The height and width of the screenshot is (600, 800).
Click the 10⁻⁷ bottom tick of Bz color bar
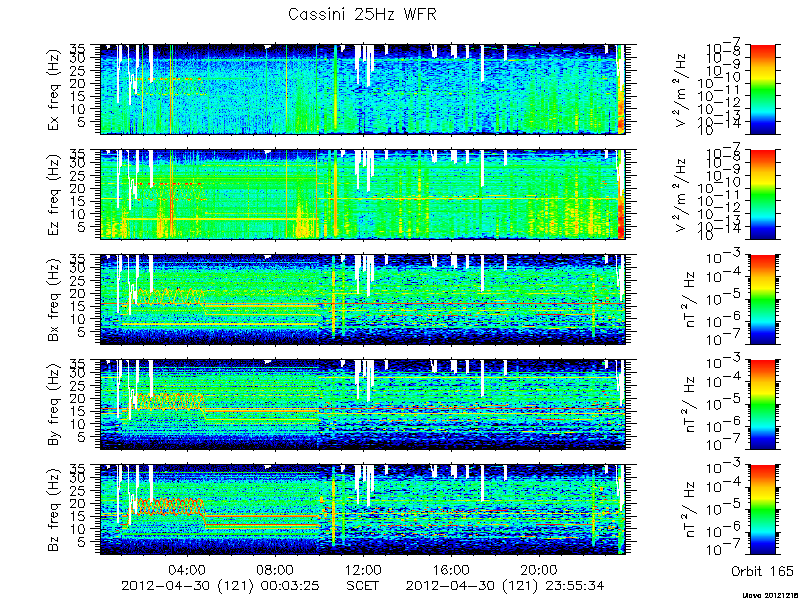coord(724,549)
